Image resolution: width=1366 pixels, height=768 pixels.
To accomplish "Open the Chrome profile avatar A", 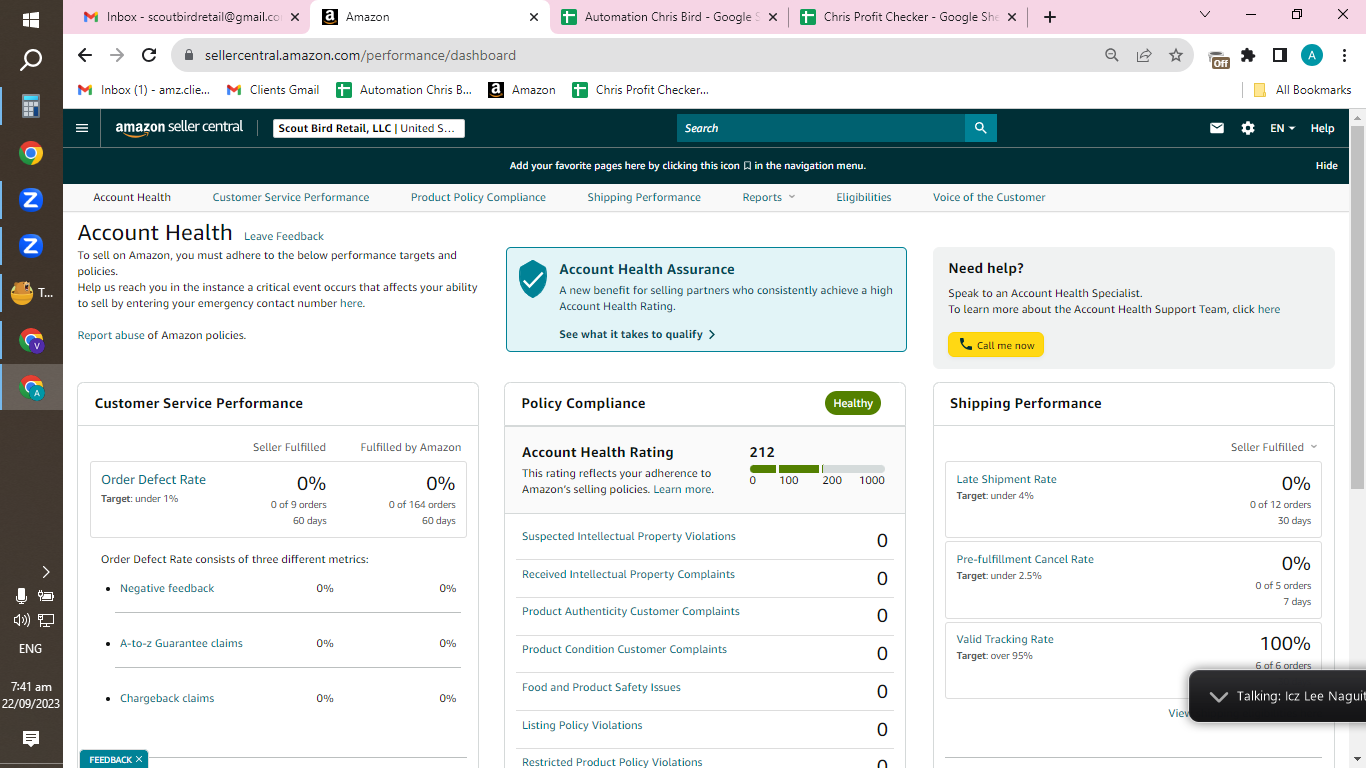I will coord(1312,55).
